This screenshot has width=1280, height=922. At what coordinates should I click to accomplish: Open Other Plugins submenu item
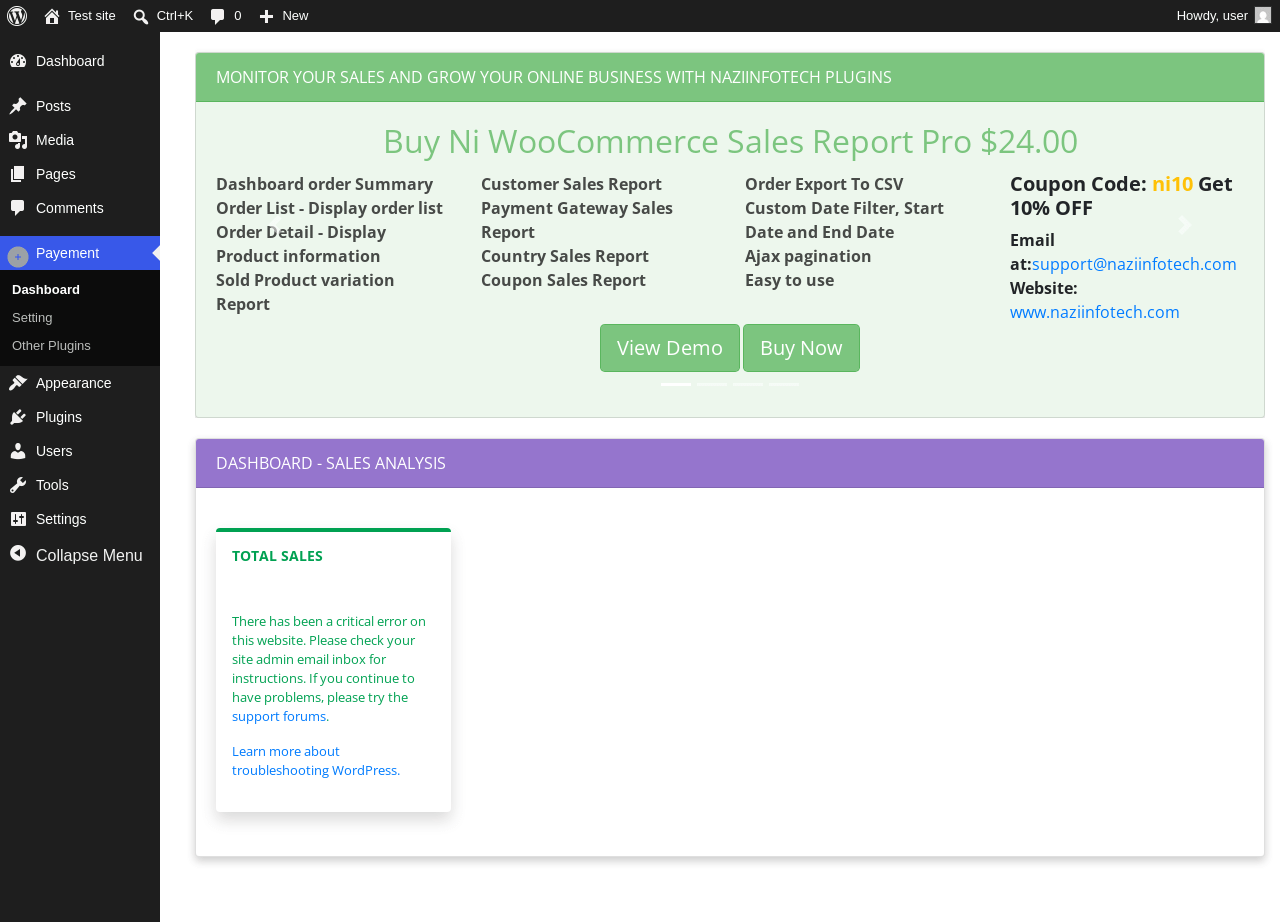coord(51,346)
